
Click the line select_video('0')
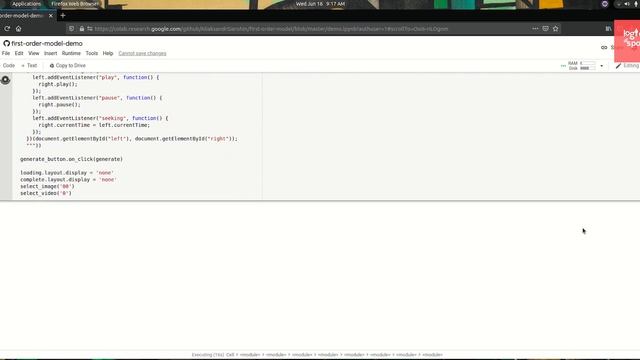(x=46, y=193)
